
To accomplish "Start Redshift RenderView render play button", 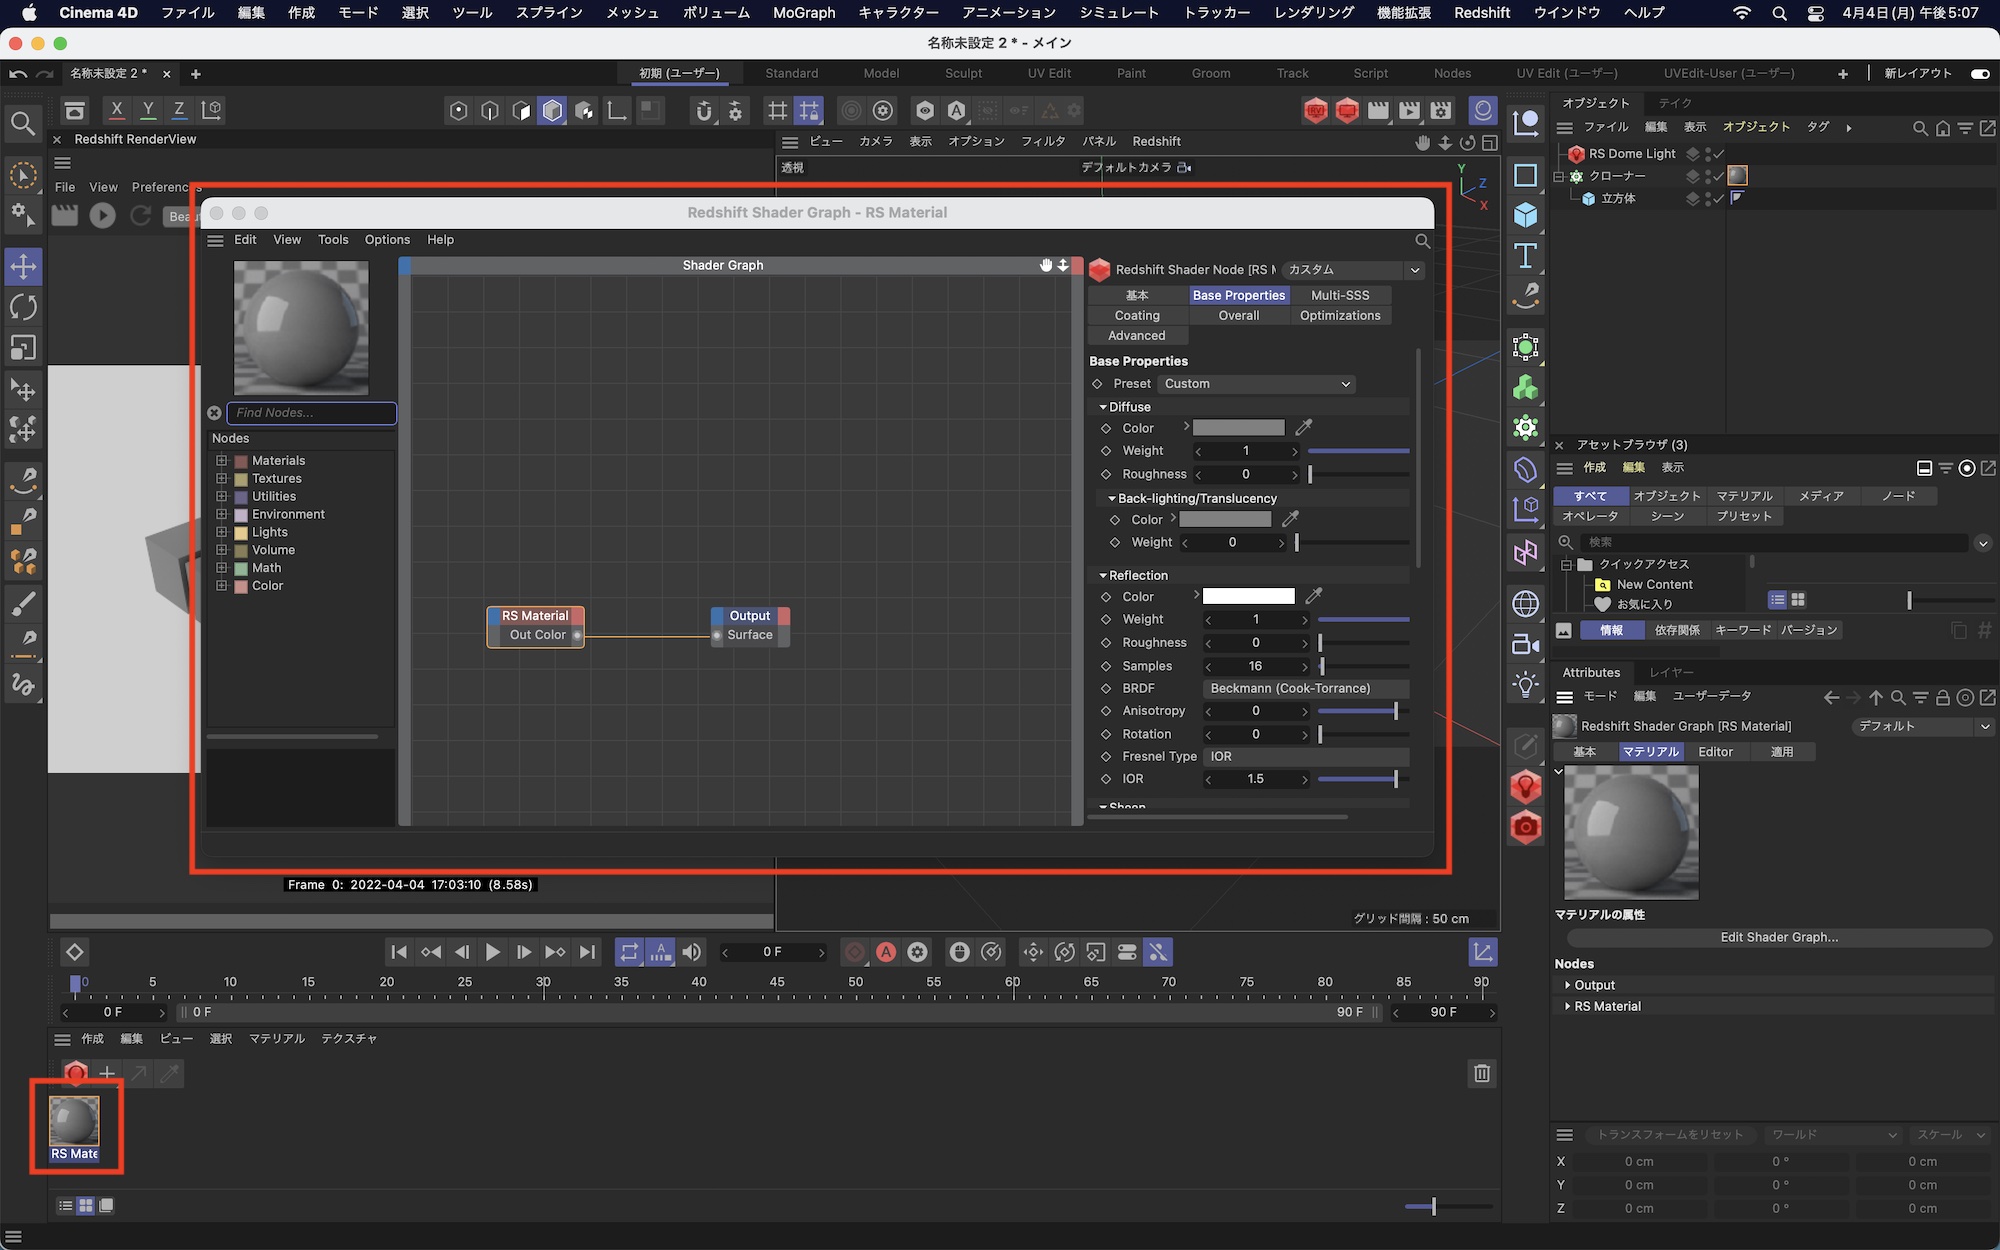I will pos(102,215).
